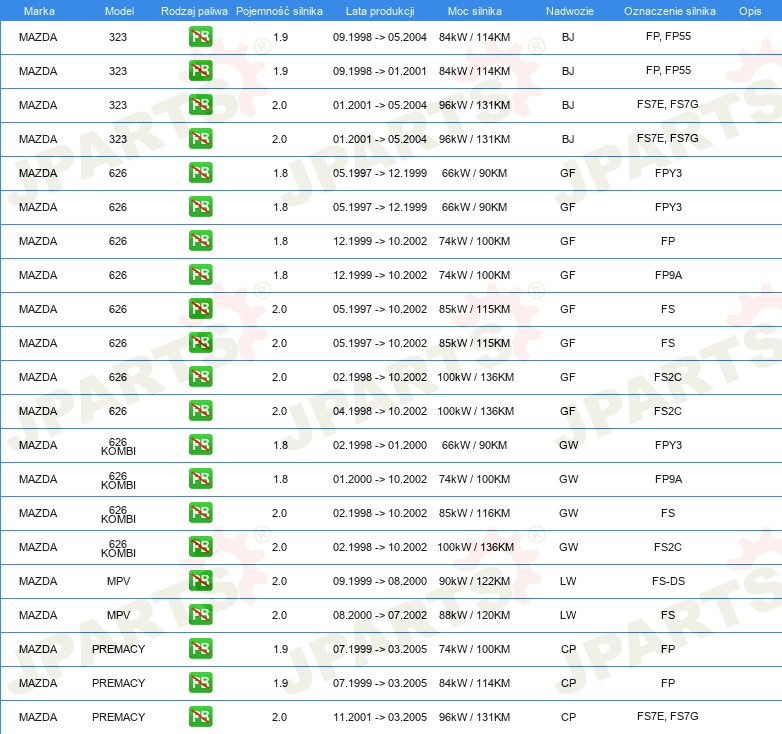Select the 84kW / 114KM power cell in the PREMACY row
Image resolution: width=782 pixels, height=734 pixels.
[474, 683]
